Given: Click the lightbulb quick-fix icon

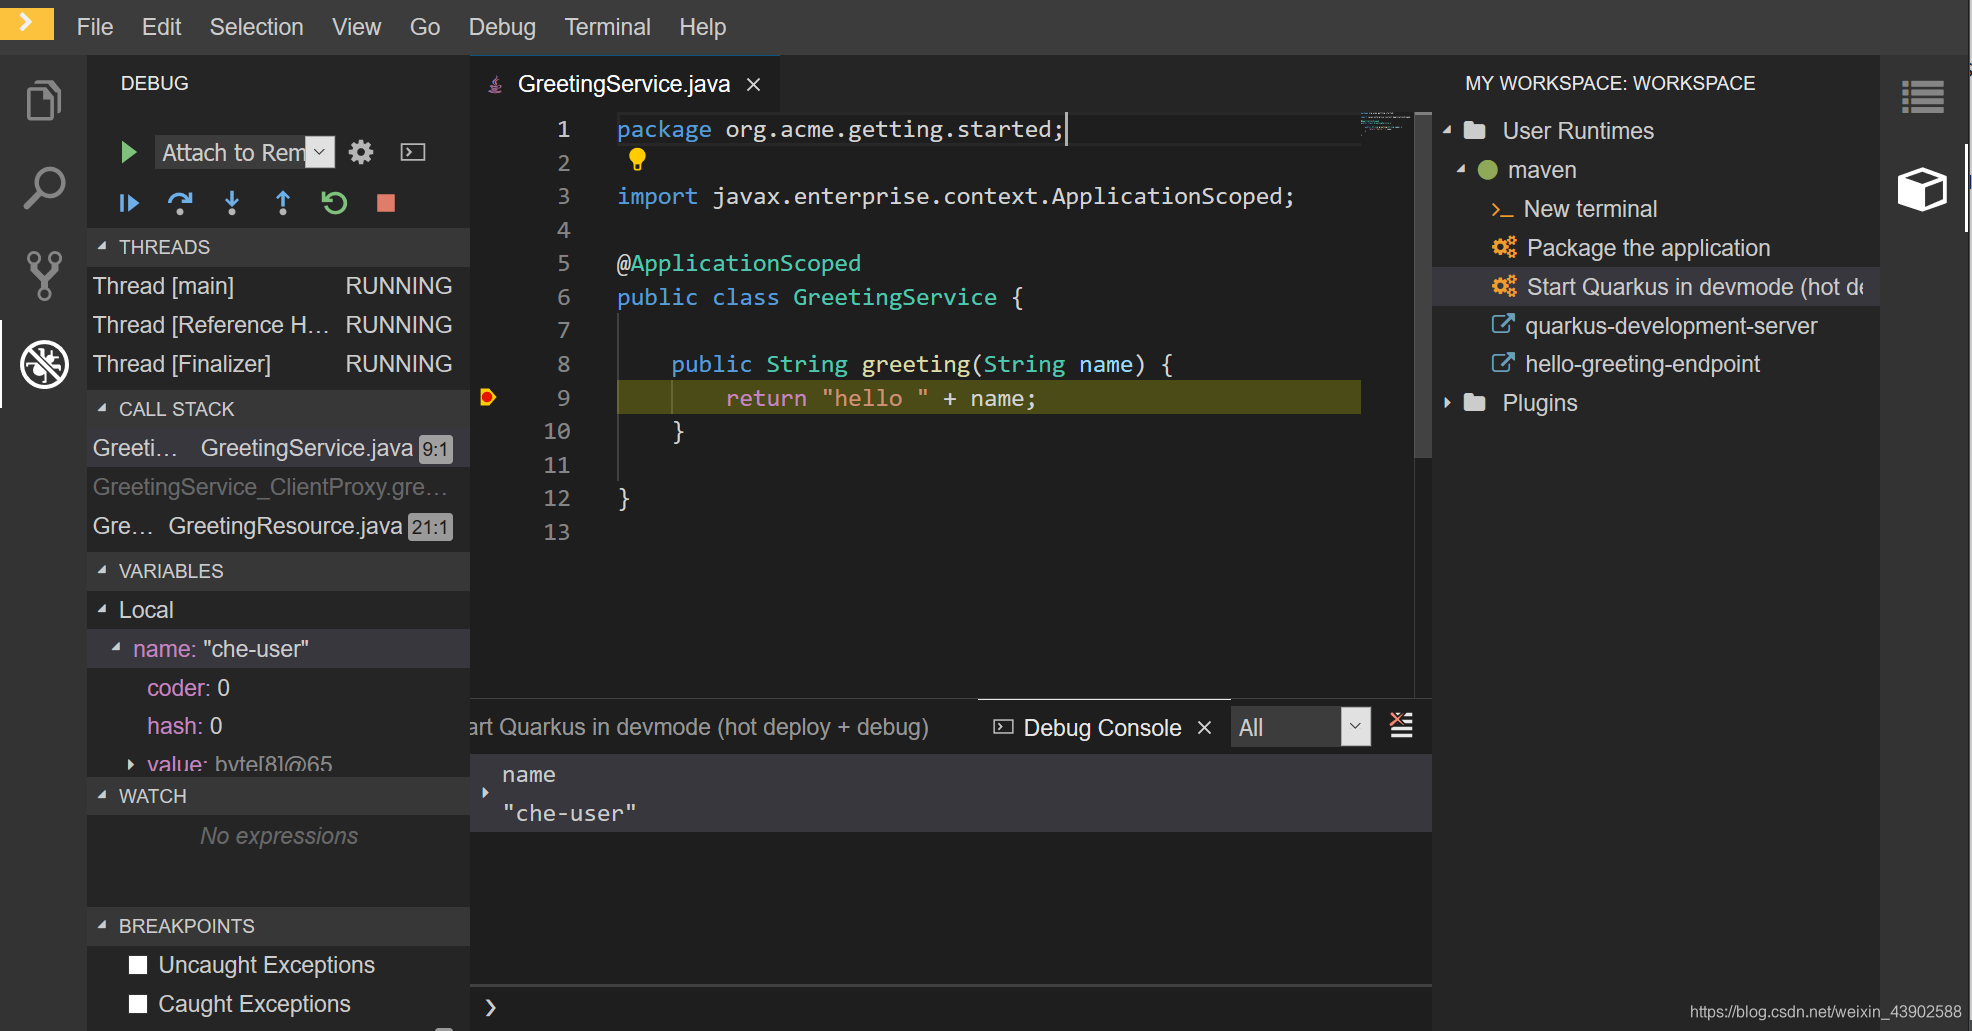Looking at the screenshot, I should click(637, 159).
